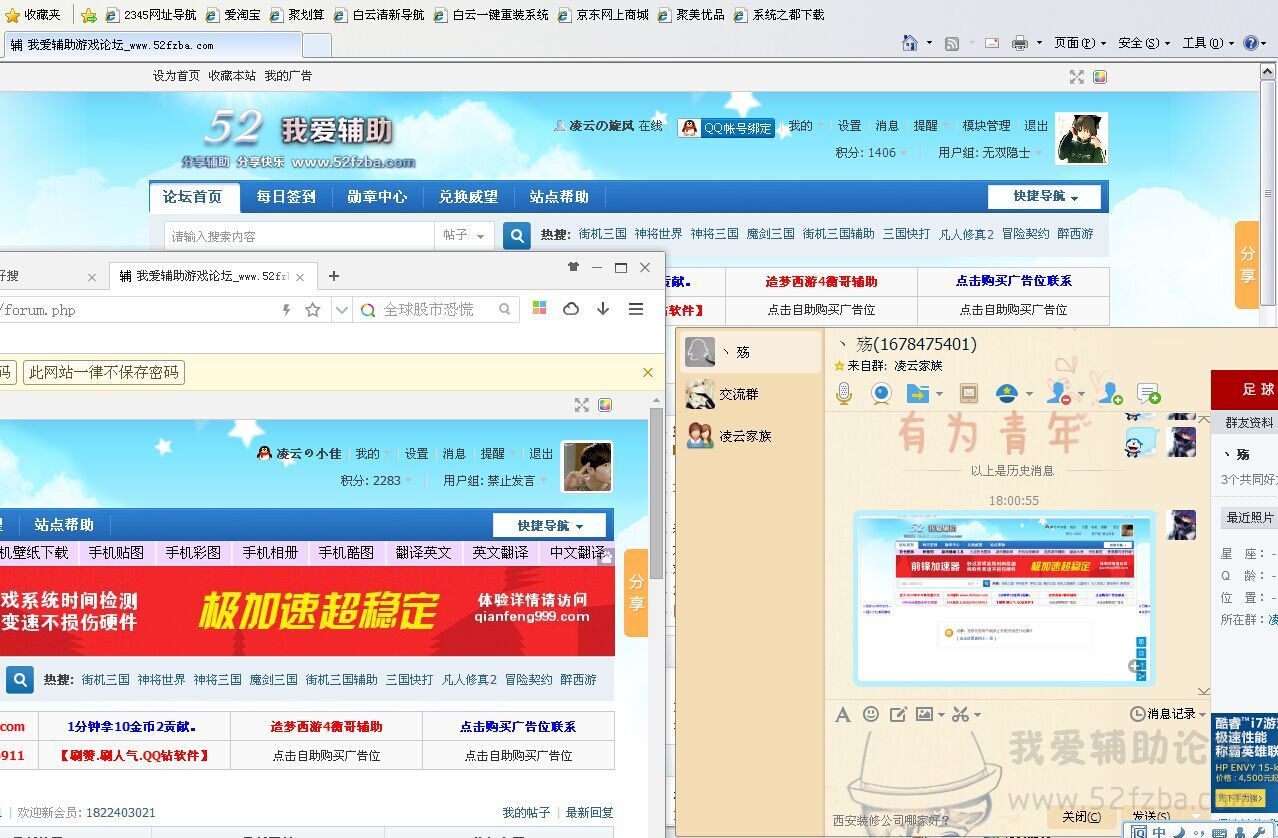Open the QQ mail icon in chat toolbar
Screen dimensions: 1278x838
tap(968, 394)
